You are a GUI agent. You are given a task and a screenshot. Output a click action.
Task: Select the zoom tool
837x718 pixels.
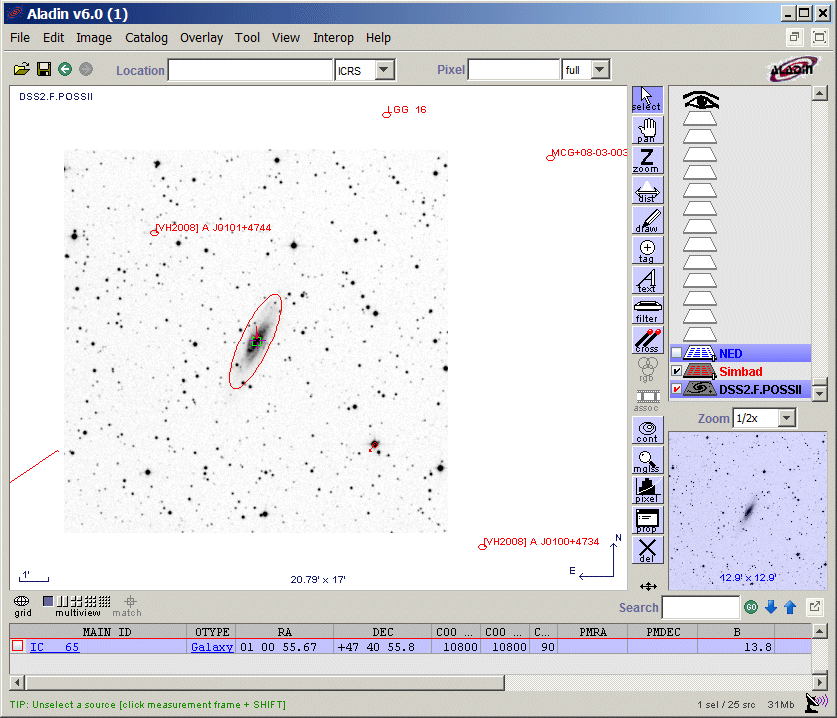[x=647, y=160]
